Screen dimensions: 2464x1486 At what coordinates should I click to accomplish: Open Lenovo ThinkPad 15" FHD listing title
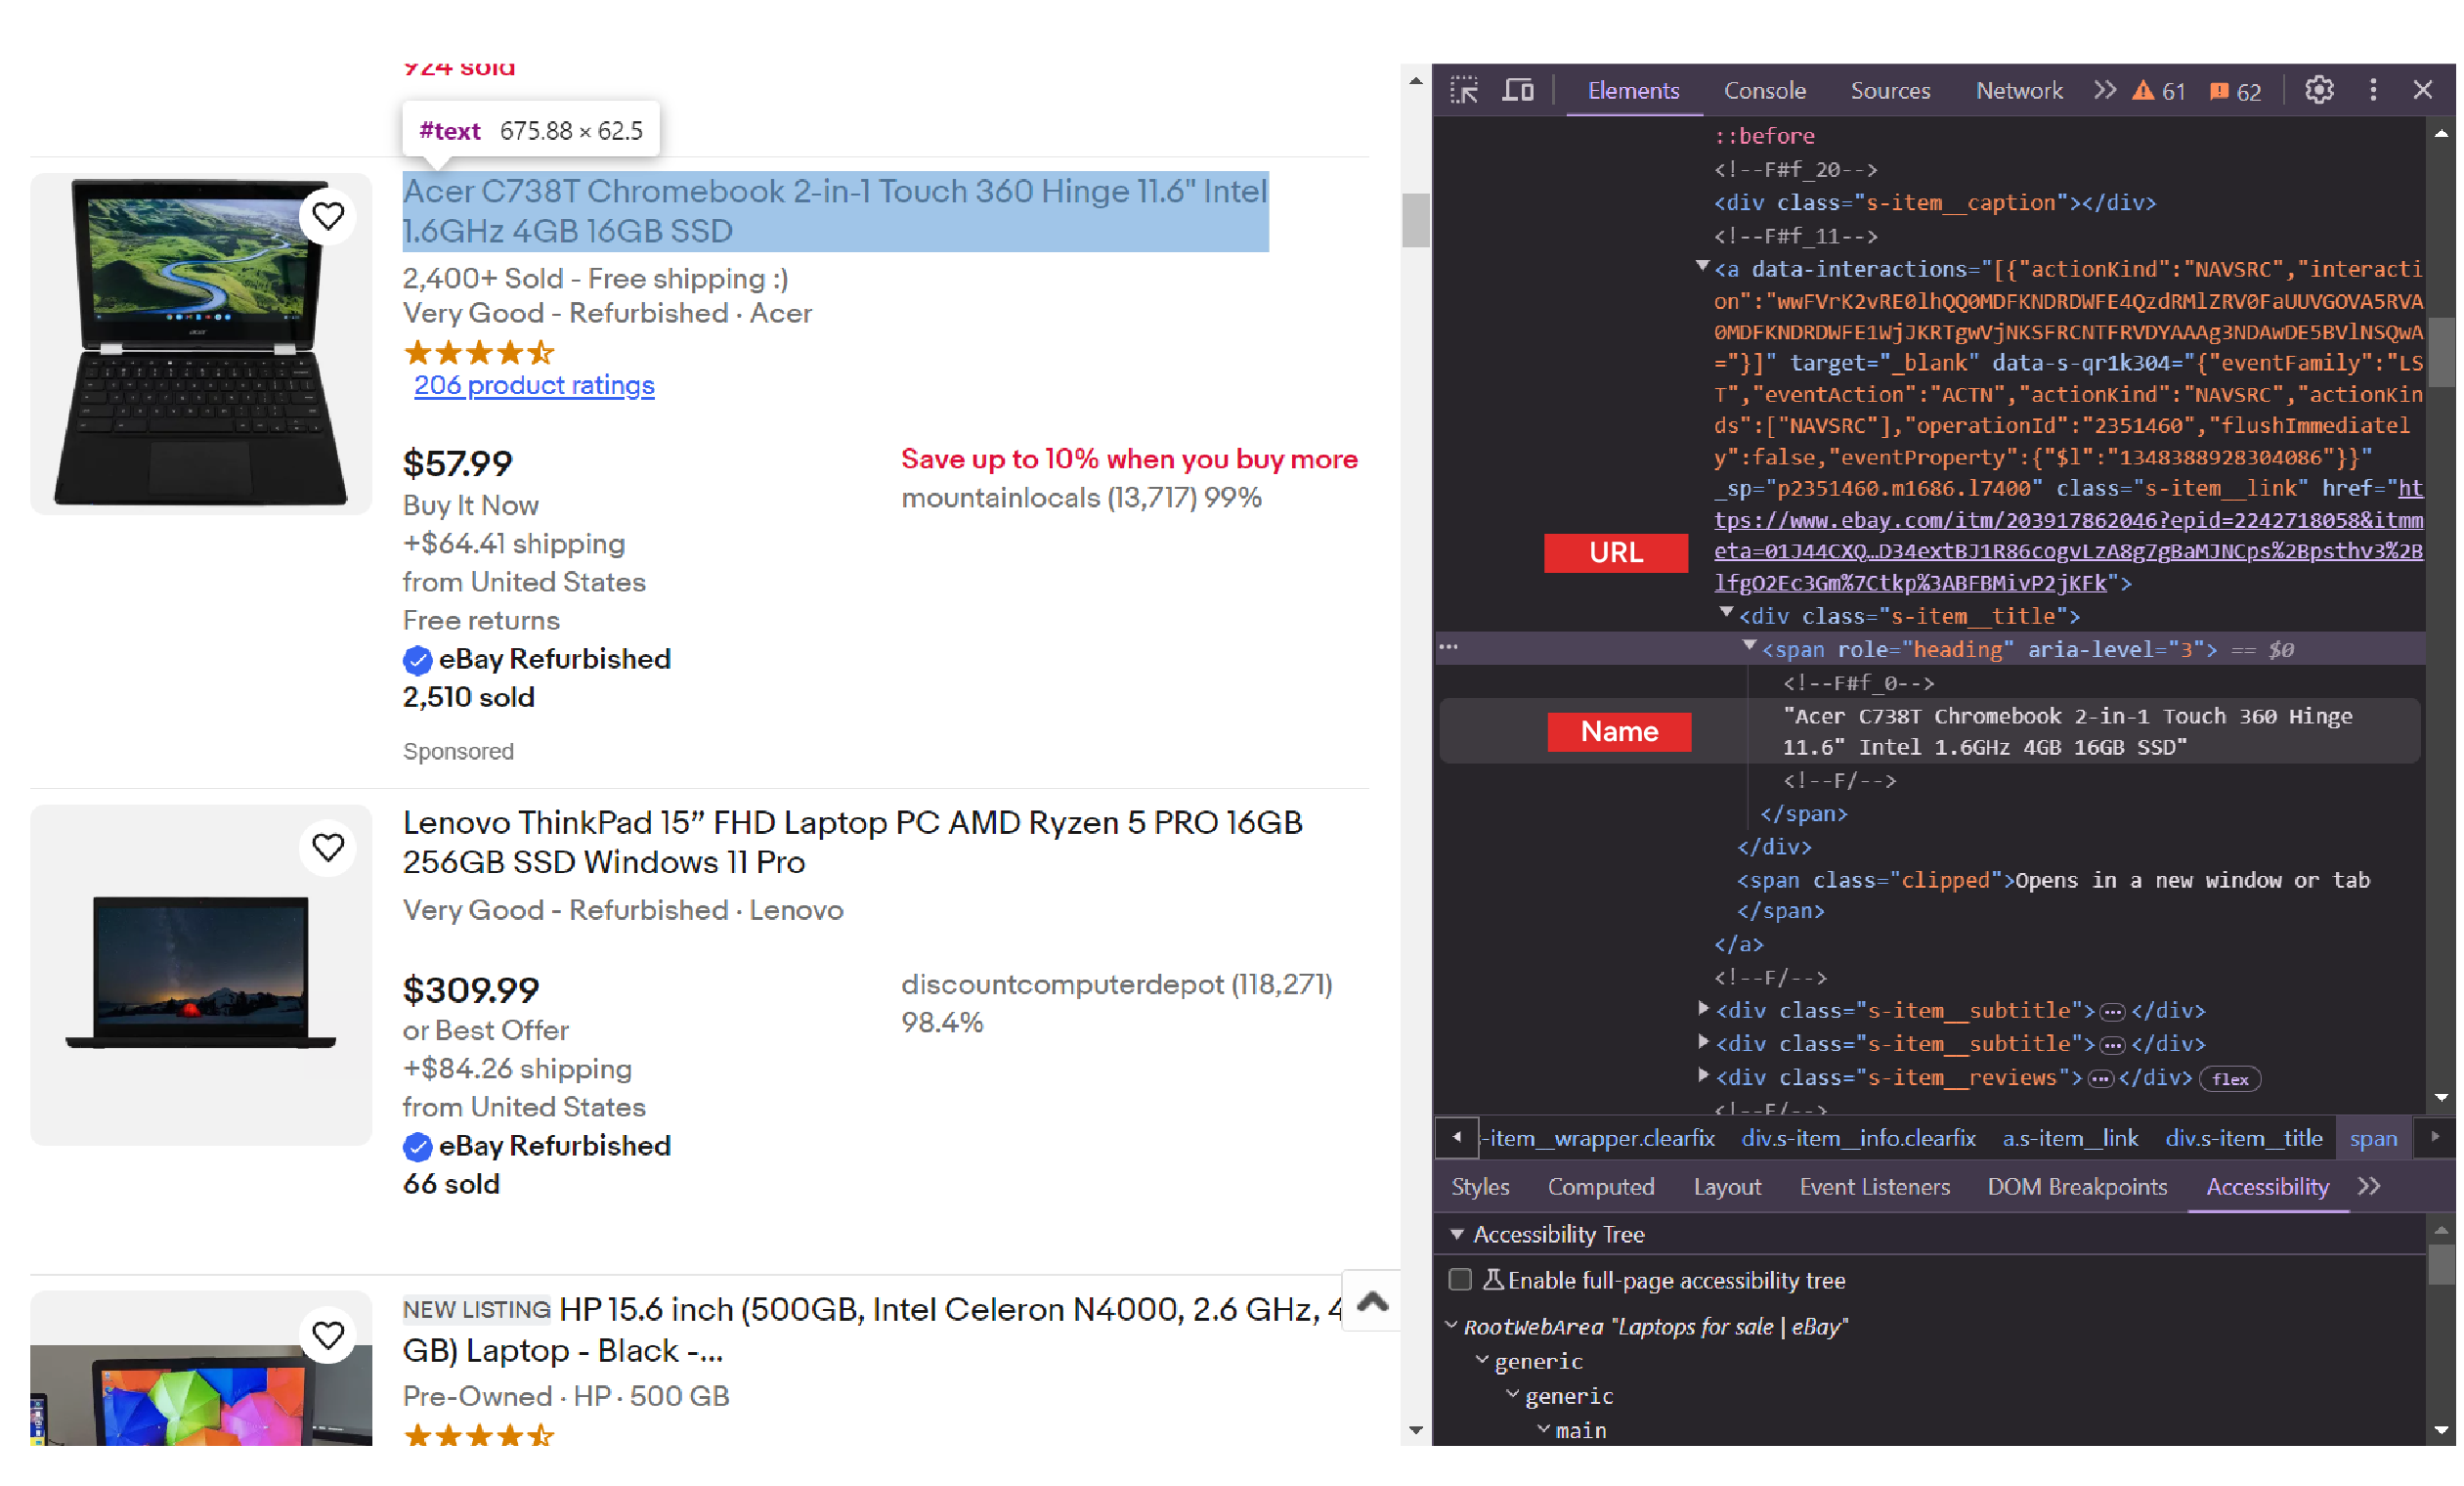(x=852, y=842)
